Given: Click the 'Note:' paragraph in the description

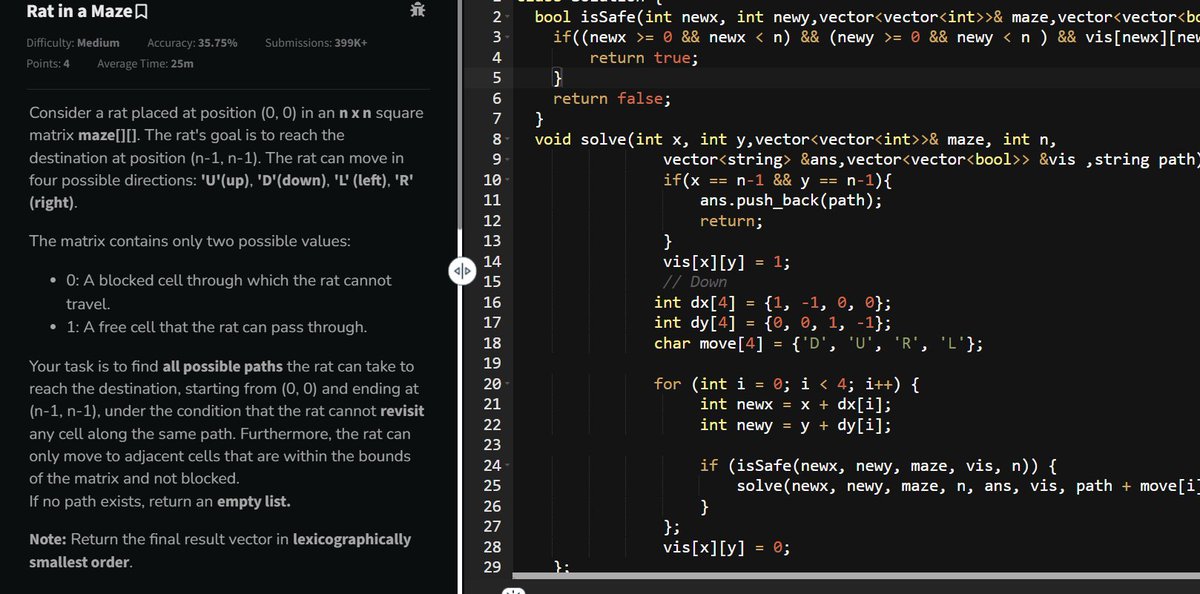Looking at the screenshot, I should 220,551.
